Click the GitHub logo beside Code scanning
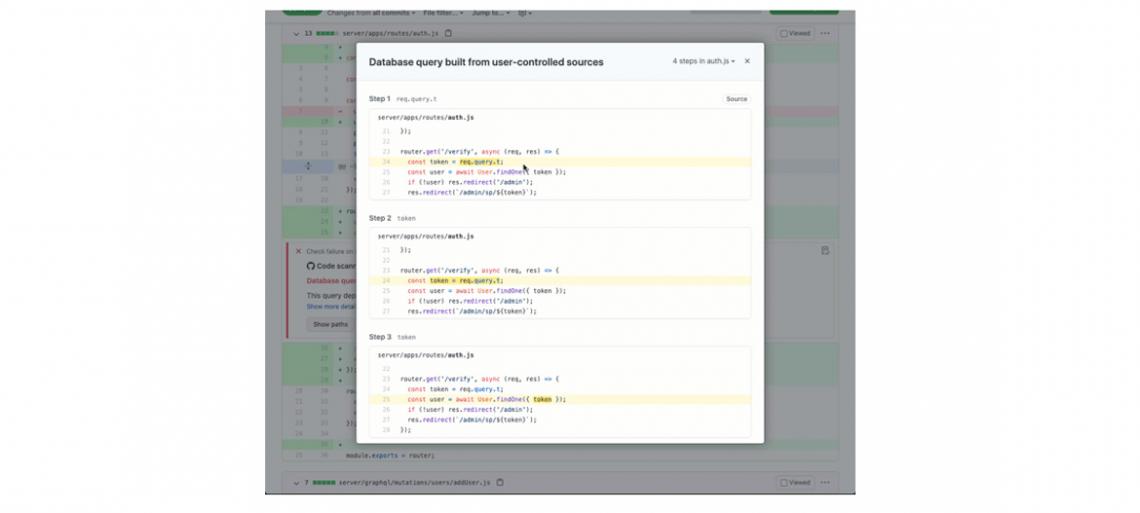1140x513 pixels. click(311, 266)
